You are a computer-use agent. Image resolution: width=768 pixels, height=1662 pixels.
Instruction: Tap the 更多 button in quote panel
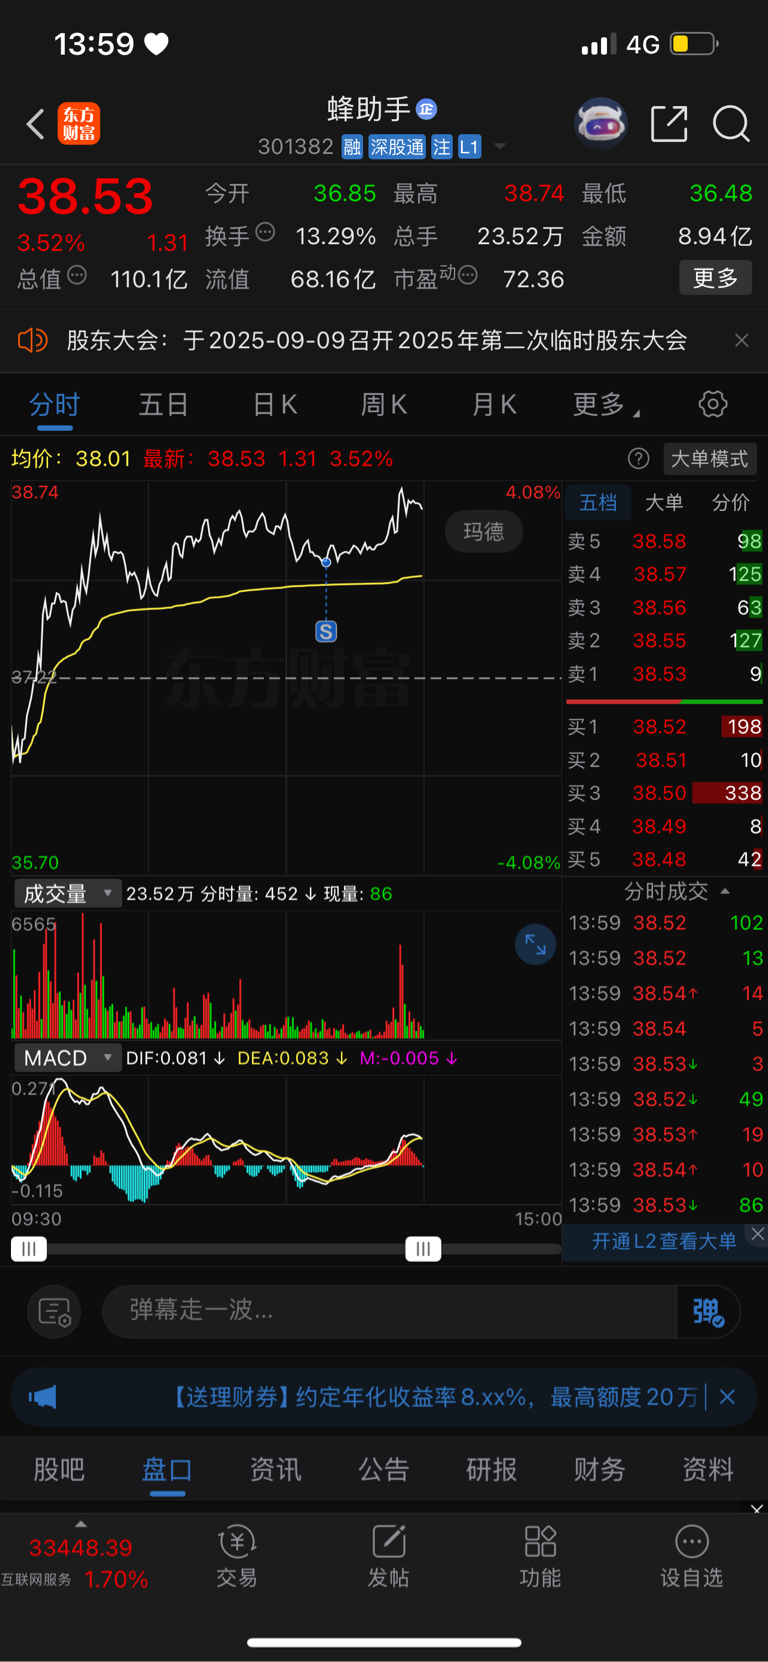coord(716,278)
